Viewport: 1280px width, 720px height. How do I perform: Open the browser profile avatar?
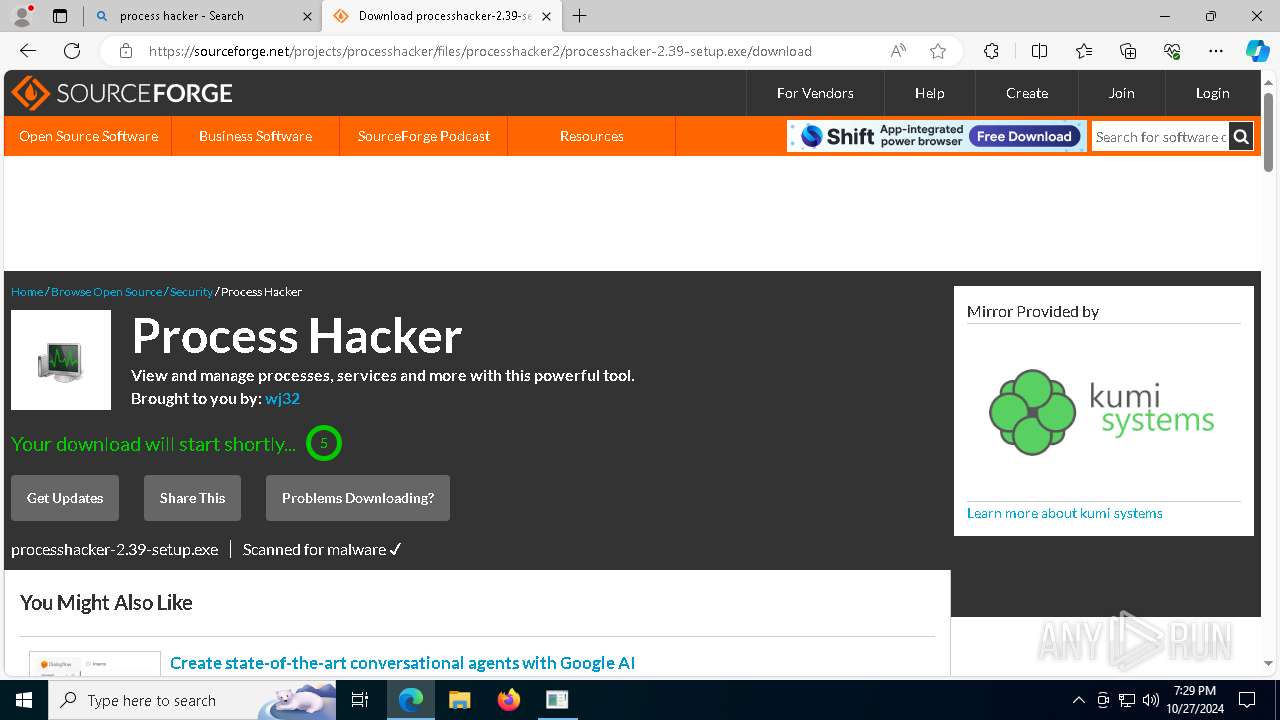click(x=21, y=16)
